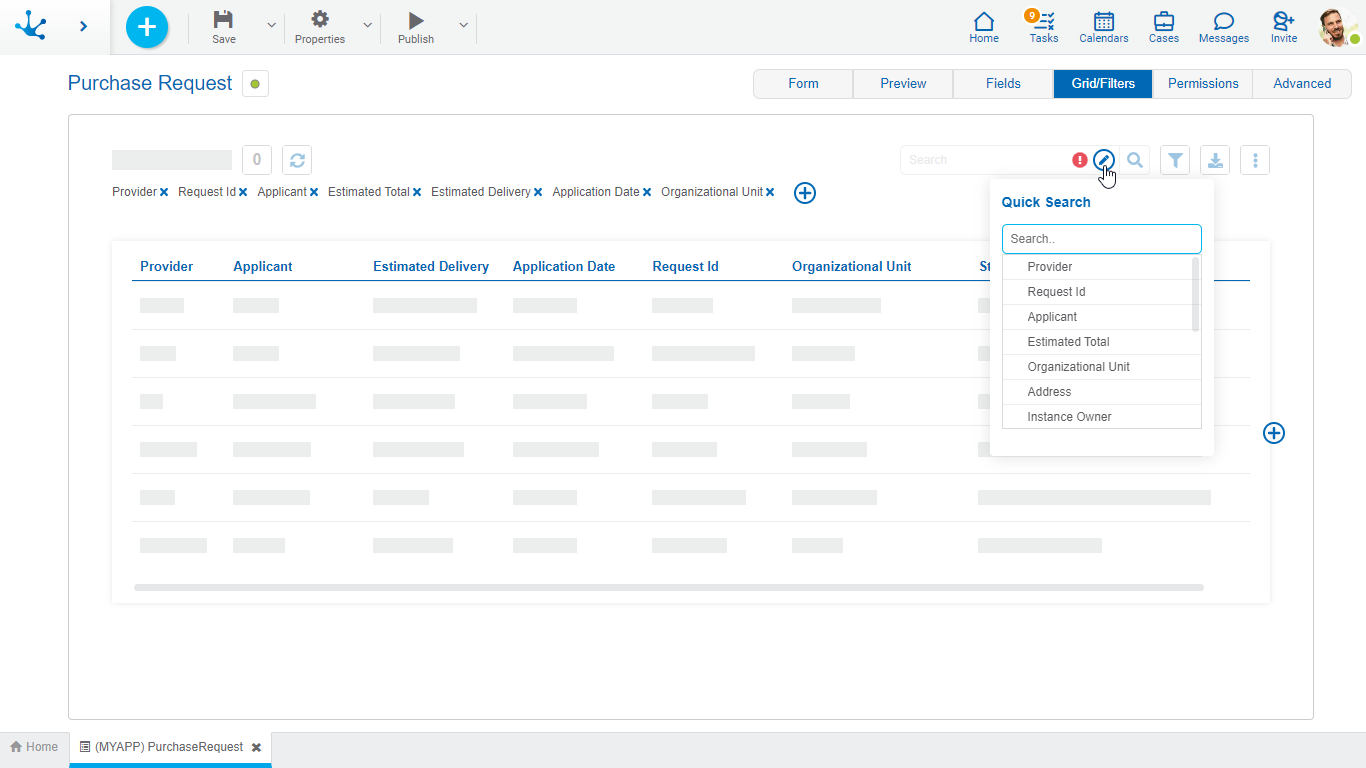Select Address in Quick Search list

pyautogui.click(x=1049, y=392)
